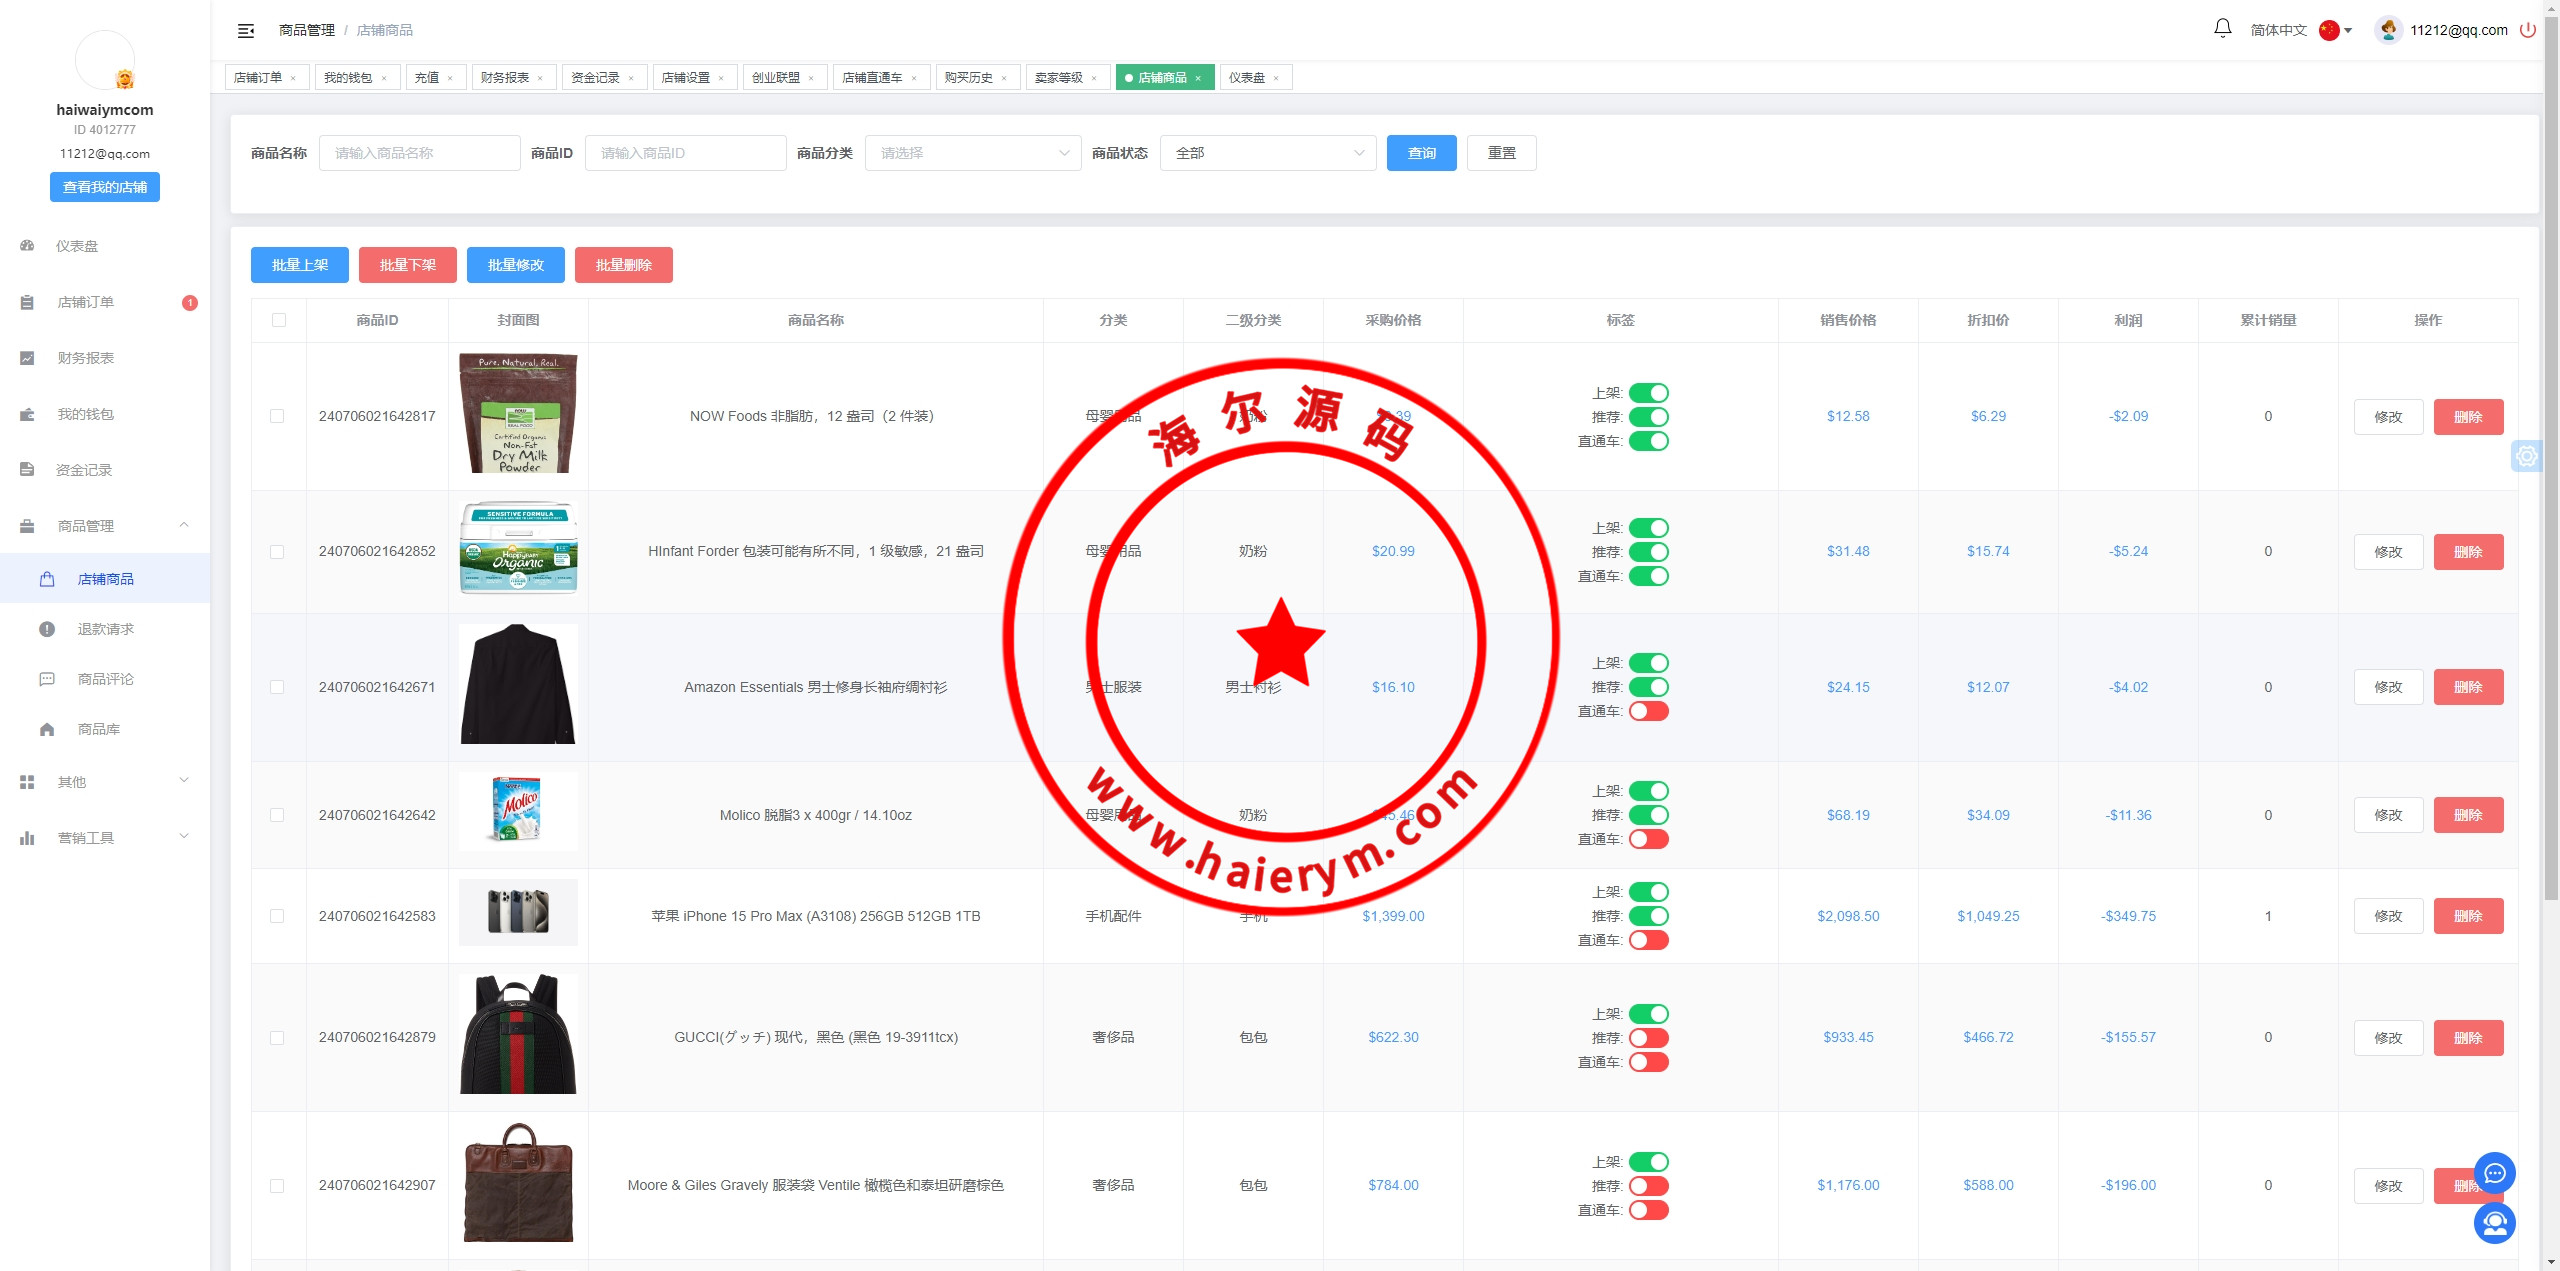
Task: Click the notification bell icon
Action: click(x=2222, y=29)
